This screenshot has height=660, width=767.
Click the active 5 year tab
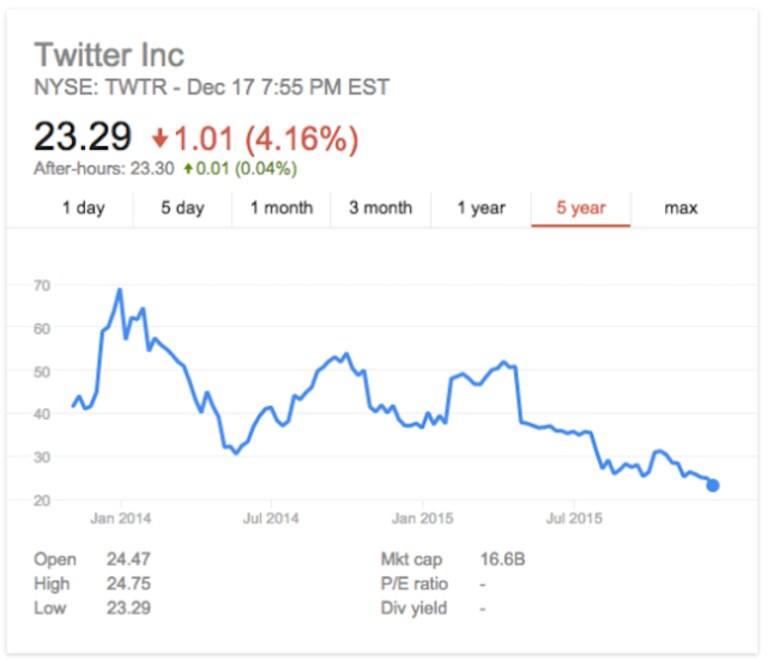pos(581,208)
